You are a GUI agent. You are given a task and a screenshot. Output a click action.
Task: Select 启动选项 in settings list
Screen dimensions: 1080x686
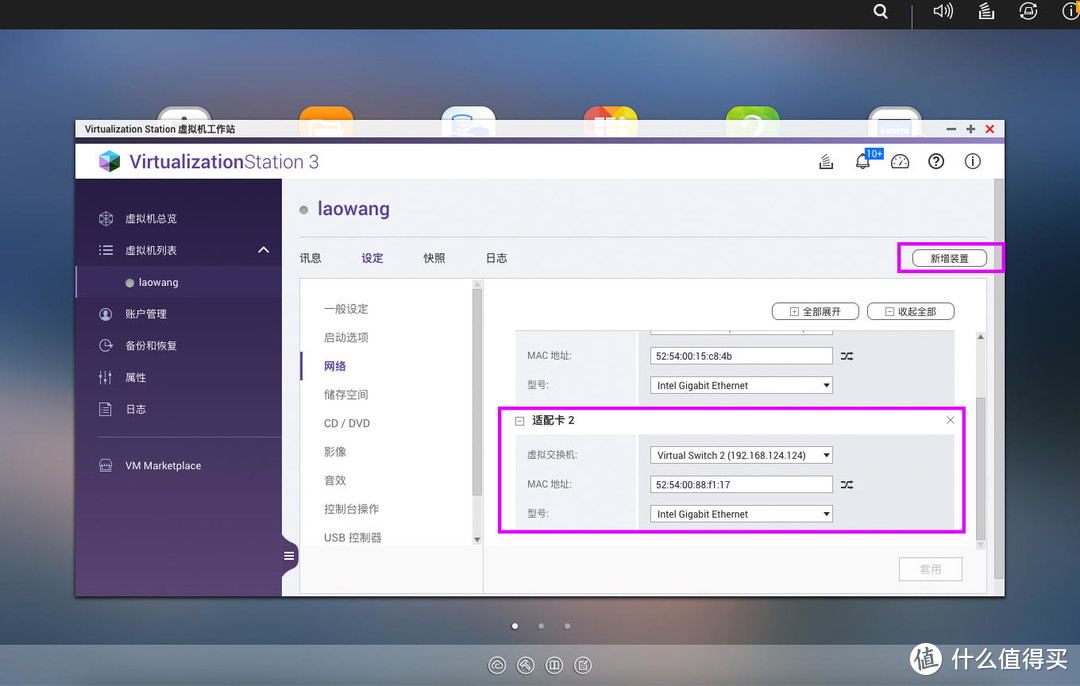click(346, 337)
